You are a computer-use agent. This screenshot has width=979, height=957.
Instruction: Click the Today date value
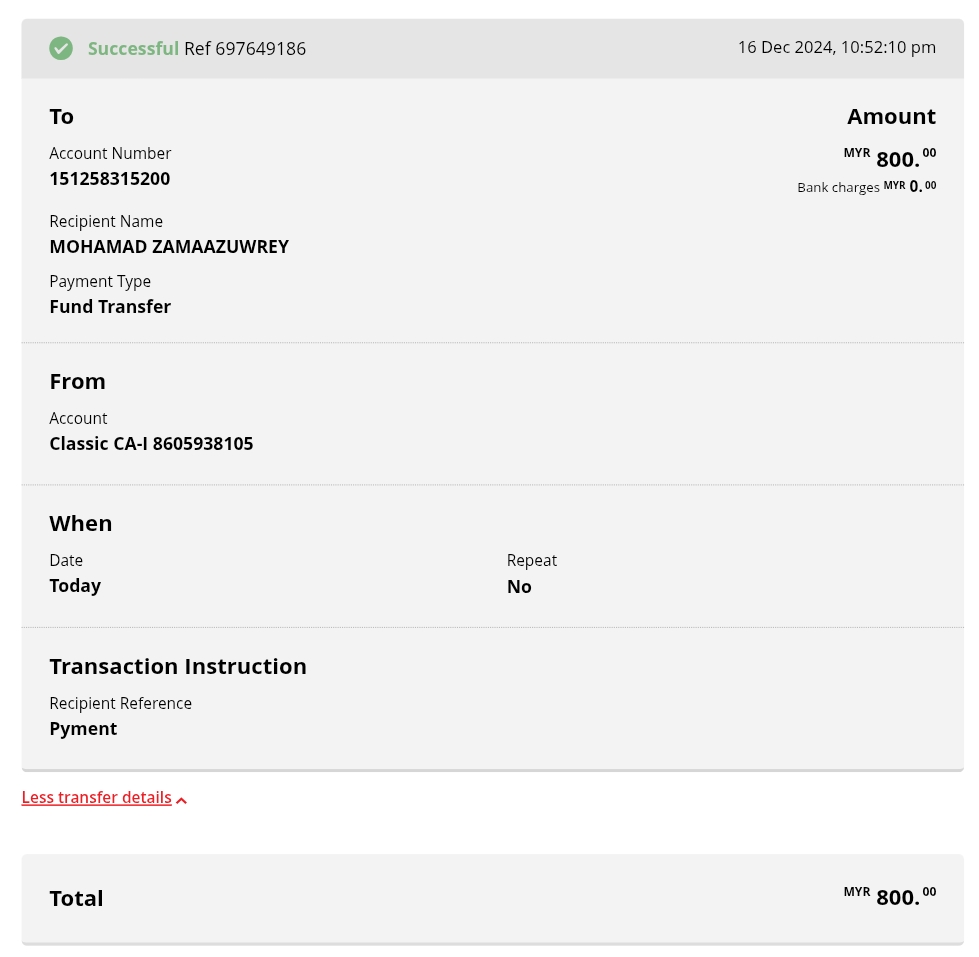tap(75, 585)
